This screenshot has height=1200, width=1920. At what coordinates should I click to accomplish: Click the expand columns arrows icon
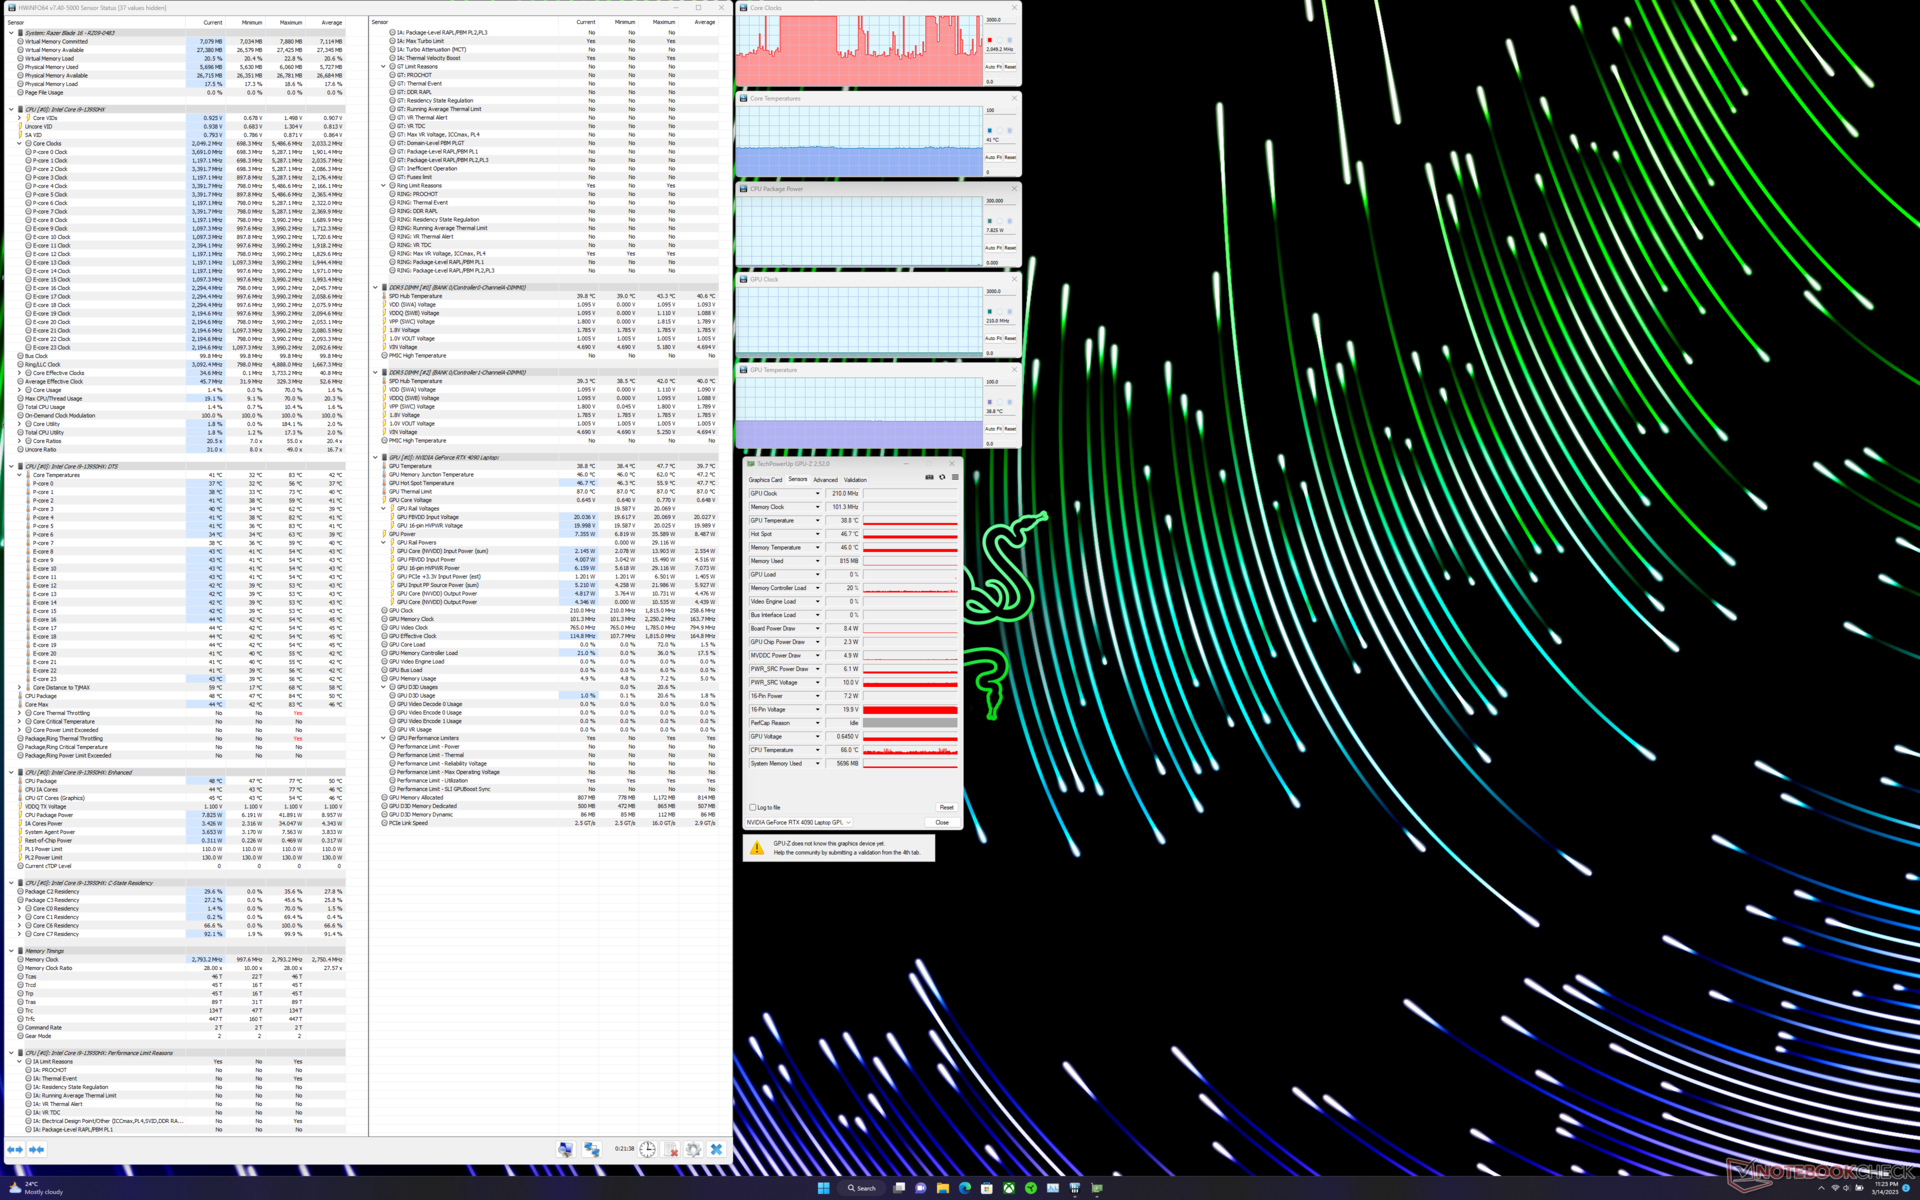point(14,1149)
